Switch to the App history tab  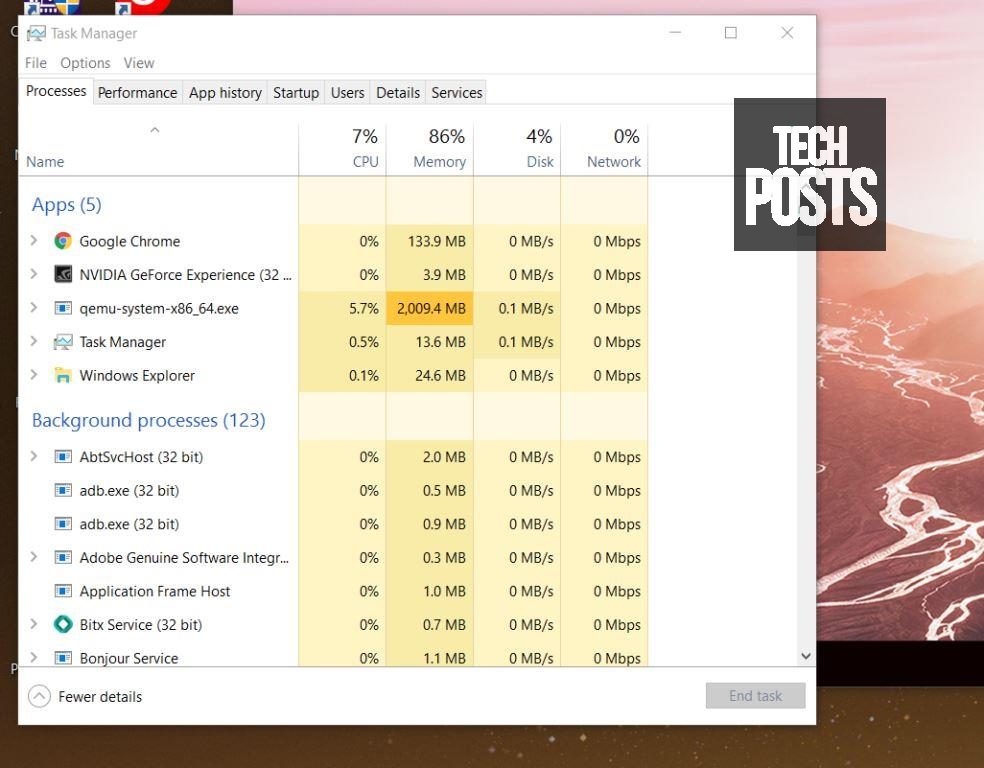(x=225, y=93)
